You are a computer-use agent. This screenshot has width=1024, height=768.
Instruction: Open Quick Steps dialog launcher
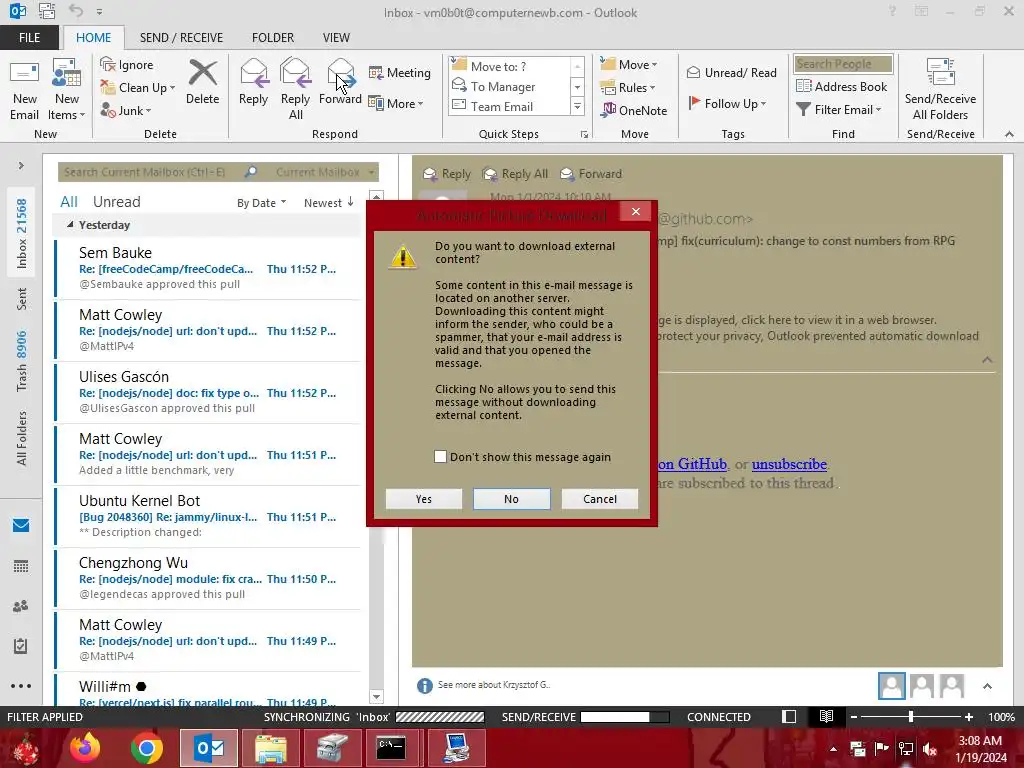[x=584, y=135]
